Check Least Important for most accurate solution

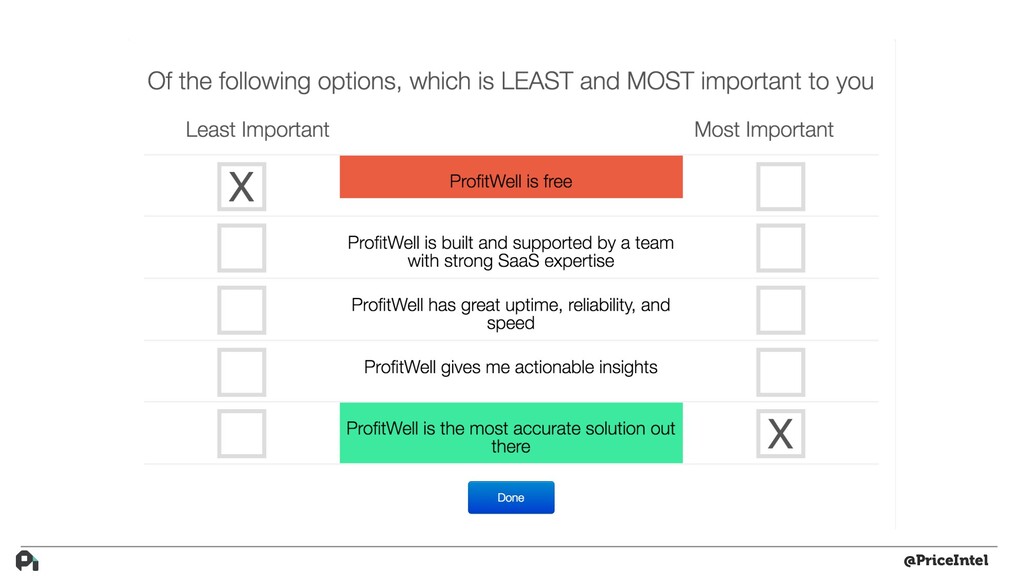(x=242, y=434)
